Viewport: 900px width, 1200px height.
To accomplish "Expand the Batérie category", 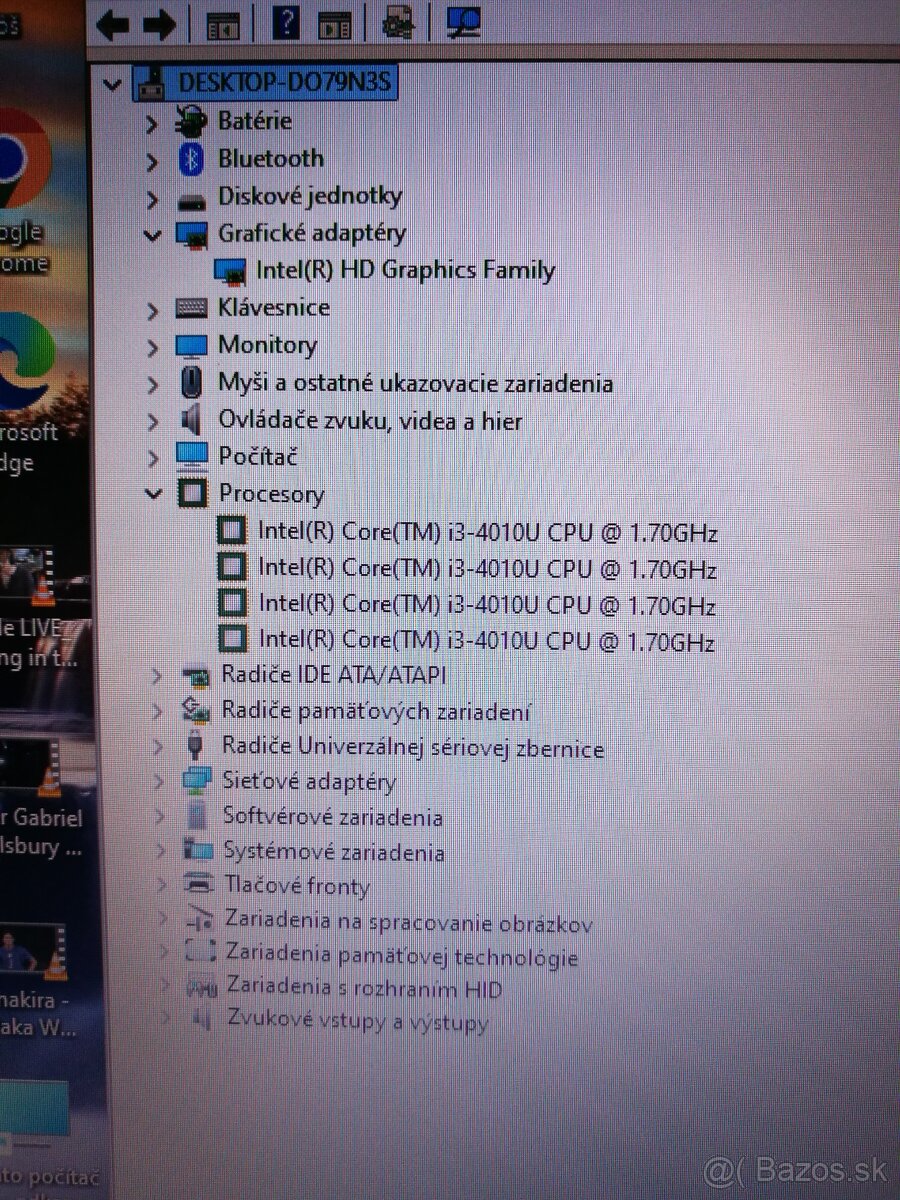I will click(x=152, y=124).
